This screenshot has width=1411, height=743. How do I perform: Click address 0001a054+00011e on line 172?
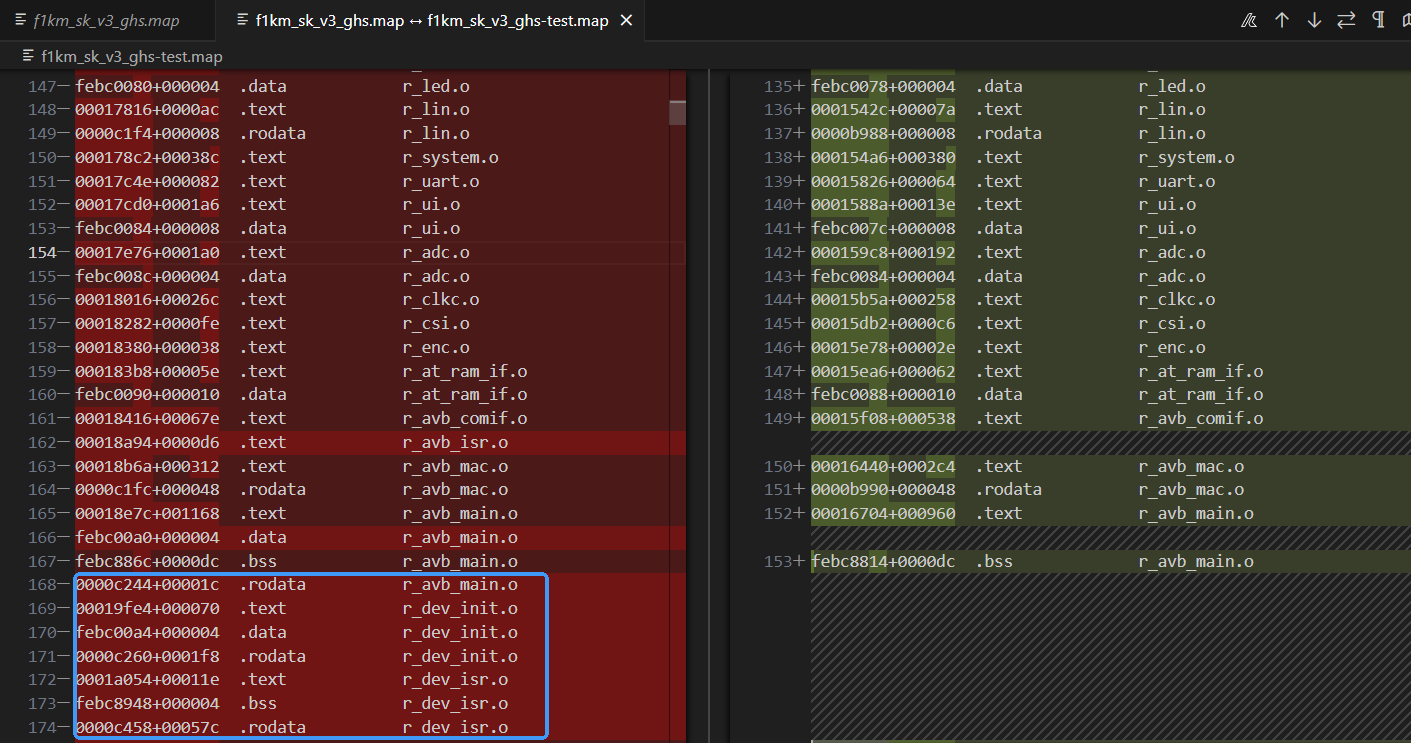tap(147, 679)
